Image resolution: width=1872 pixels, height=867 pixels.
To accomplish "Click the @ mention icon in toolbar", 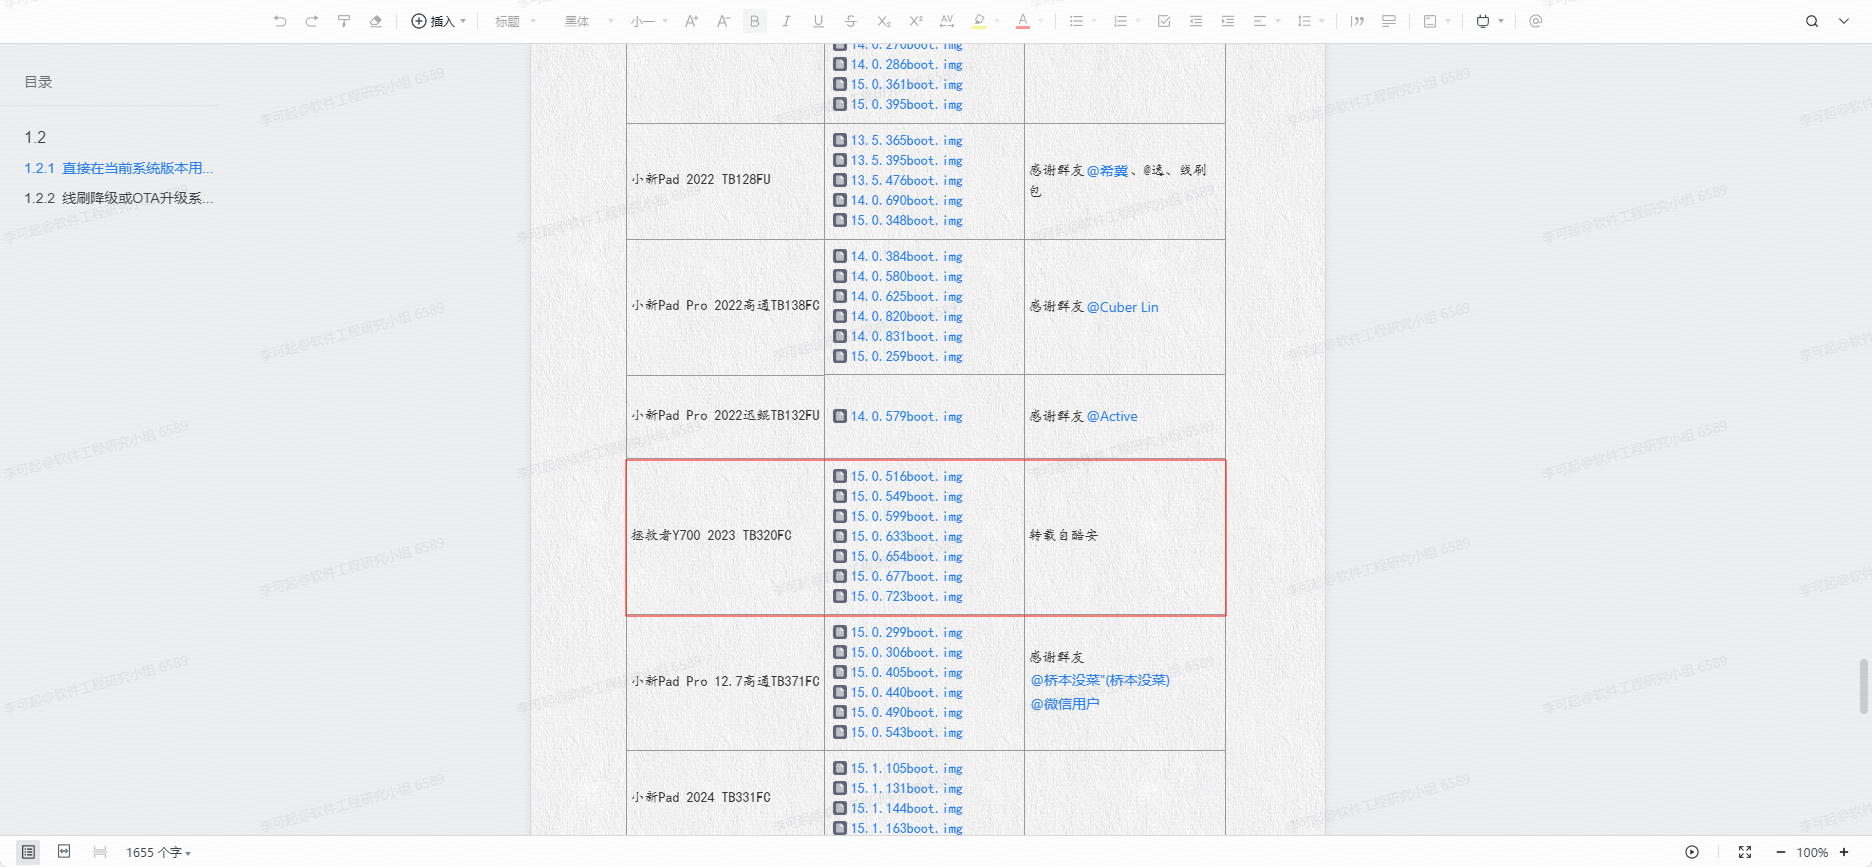I will (x=1536, y=21).
